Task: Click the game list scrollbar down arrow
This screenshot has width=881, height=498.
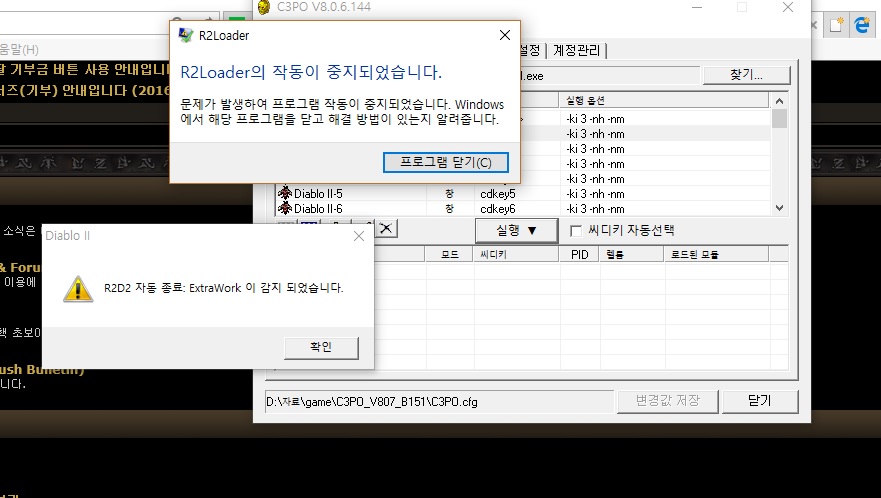Action: tap(779, 208)
